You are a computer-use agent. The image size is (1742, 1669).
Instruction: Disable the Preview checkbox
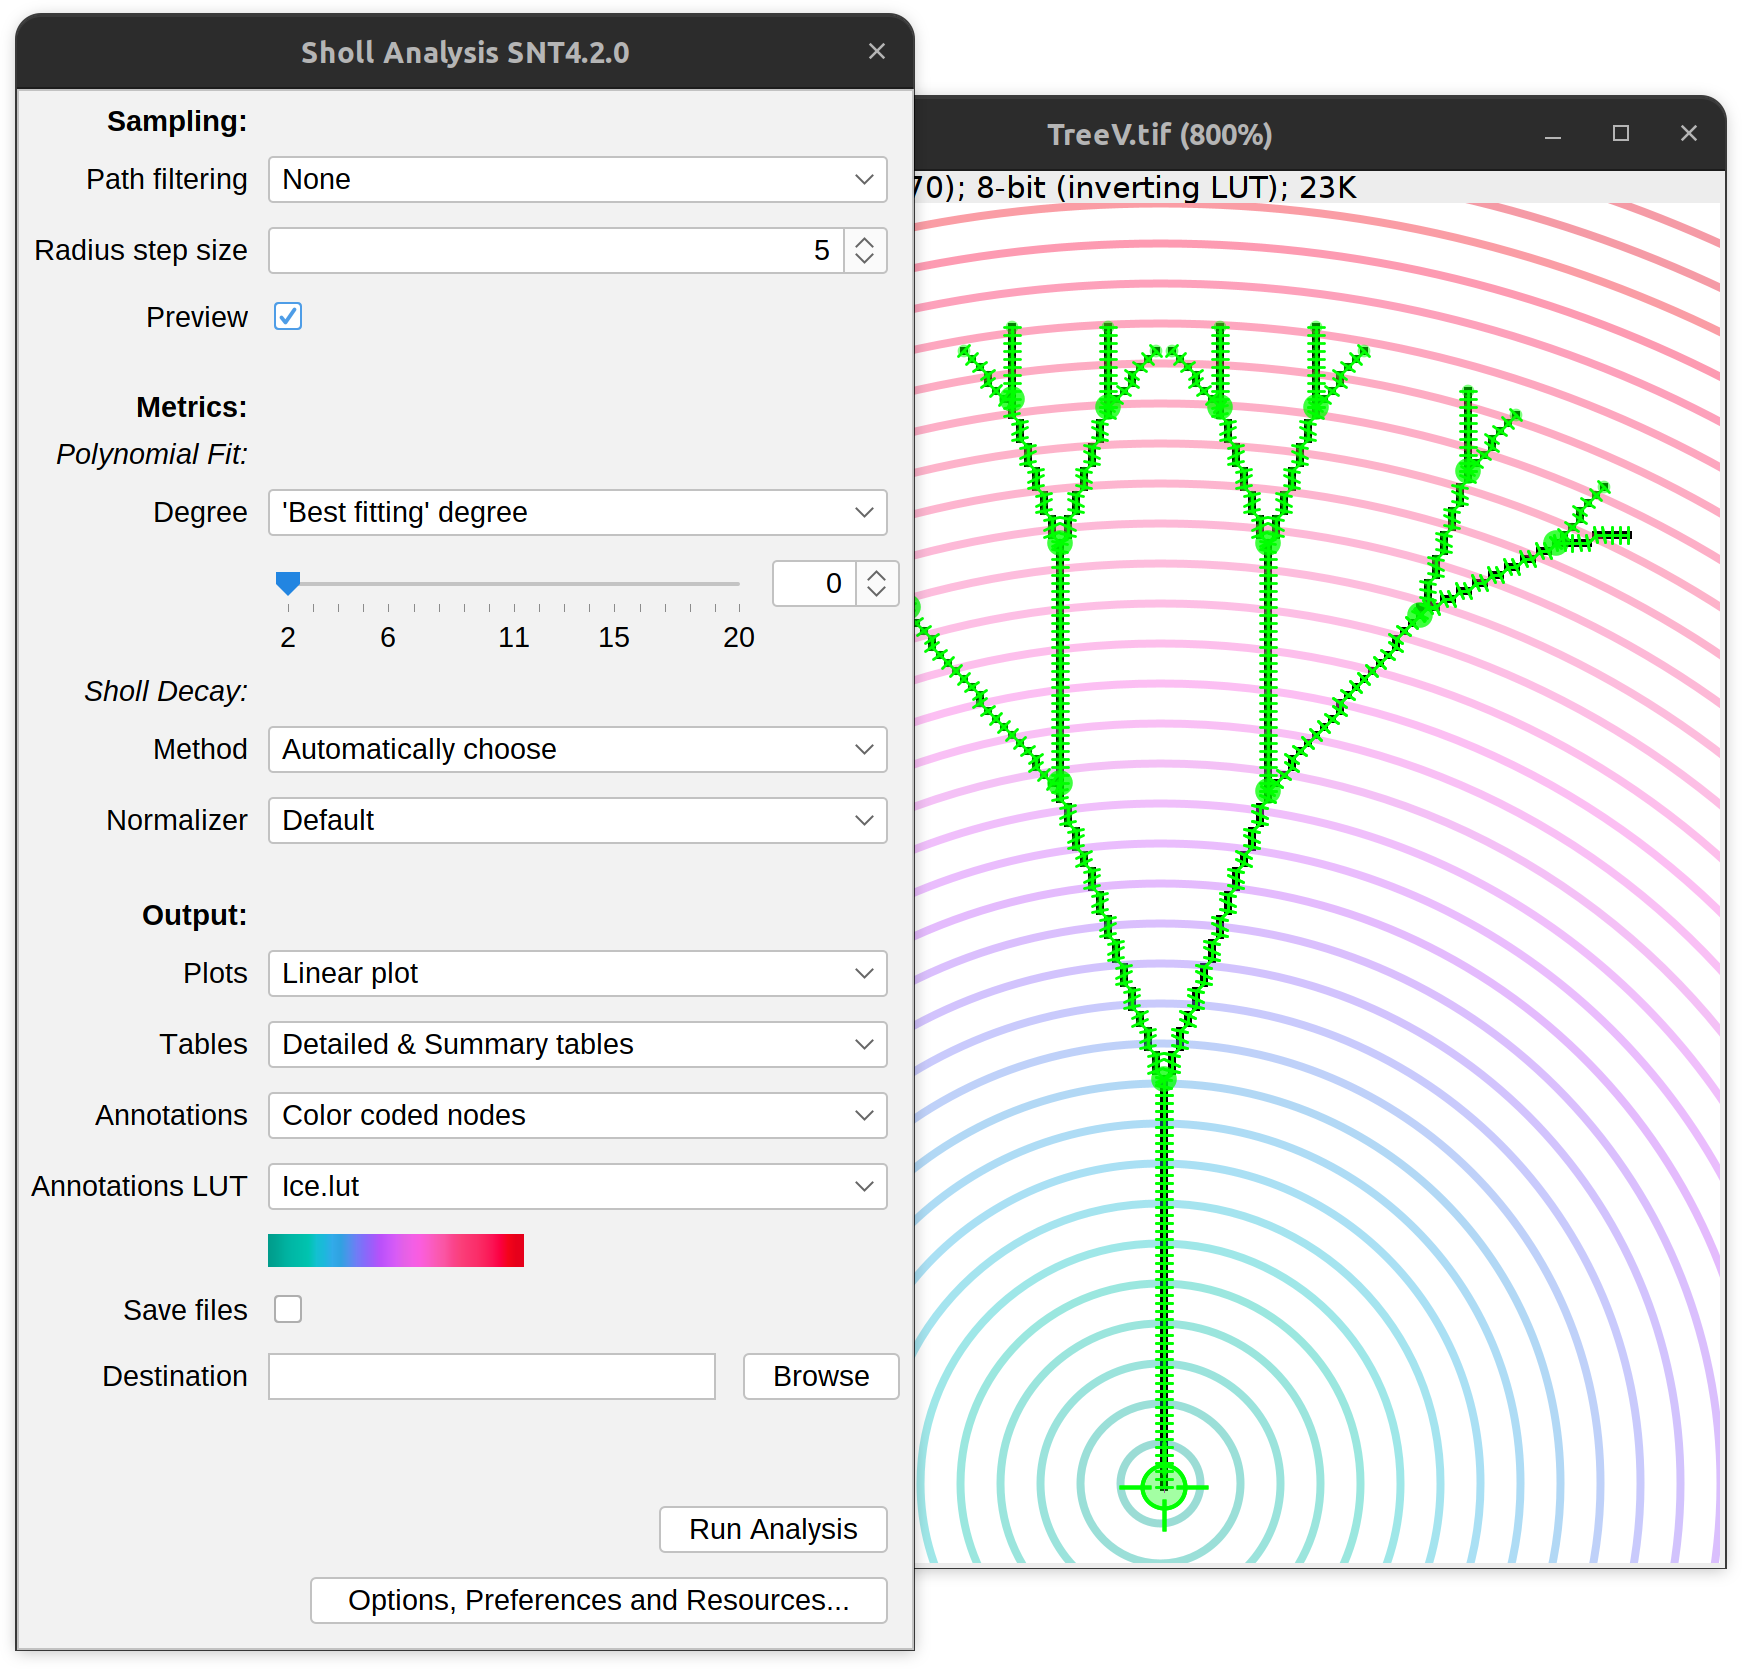(x=288, y=316)
